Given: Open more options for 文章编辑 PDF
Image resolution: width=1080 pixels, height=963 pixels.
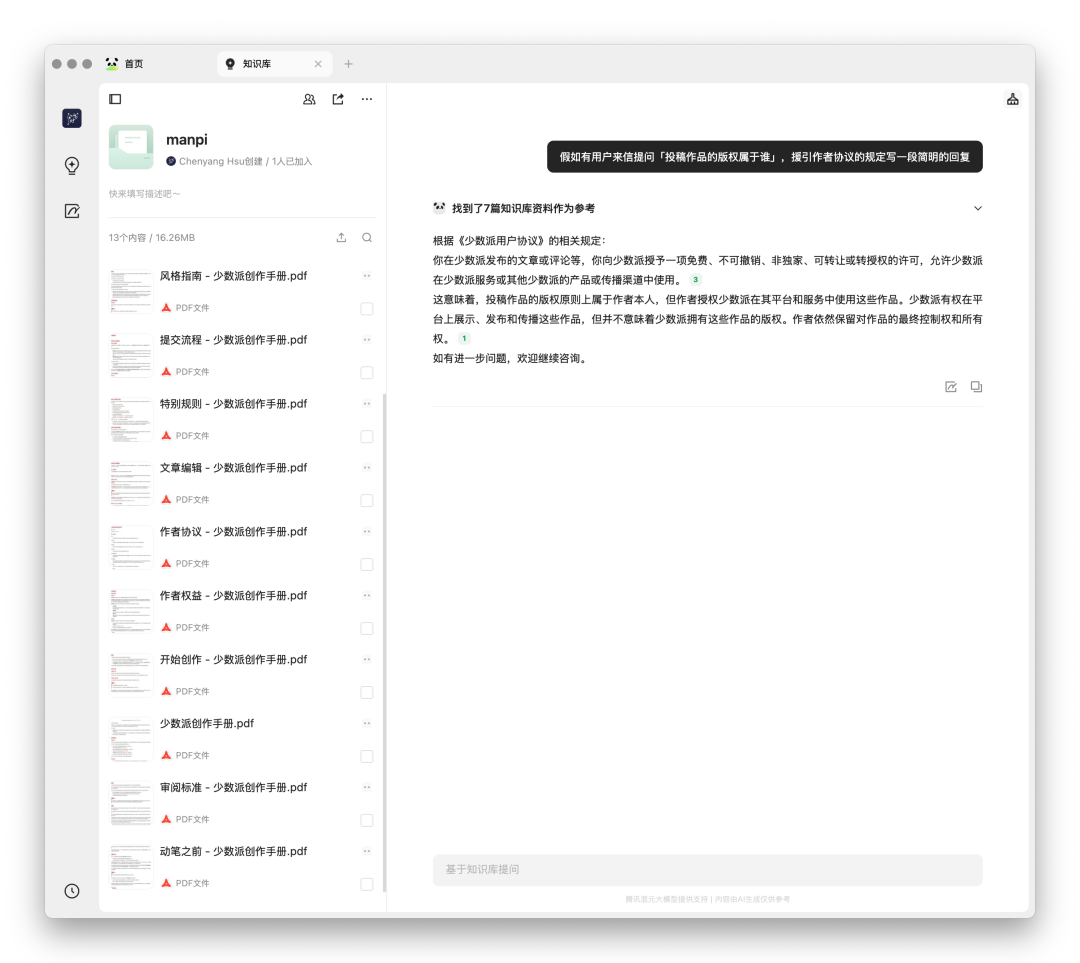Looking at the screenshot, I should pos(367,468).
